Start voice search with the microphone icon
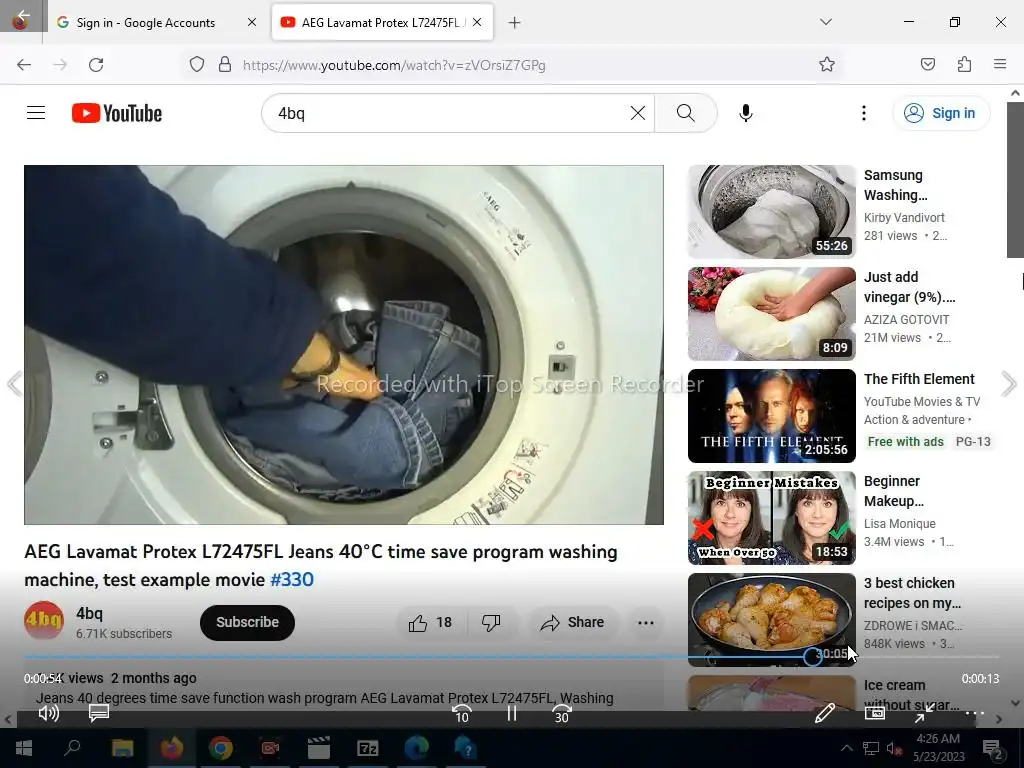This screenshot has height=768, width=1024. point(746,113)
